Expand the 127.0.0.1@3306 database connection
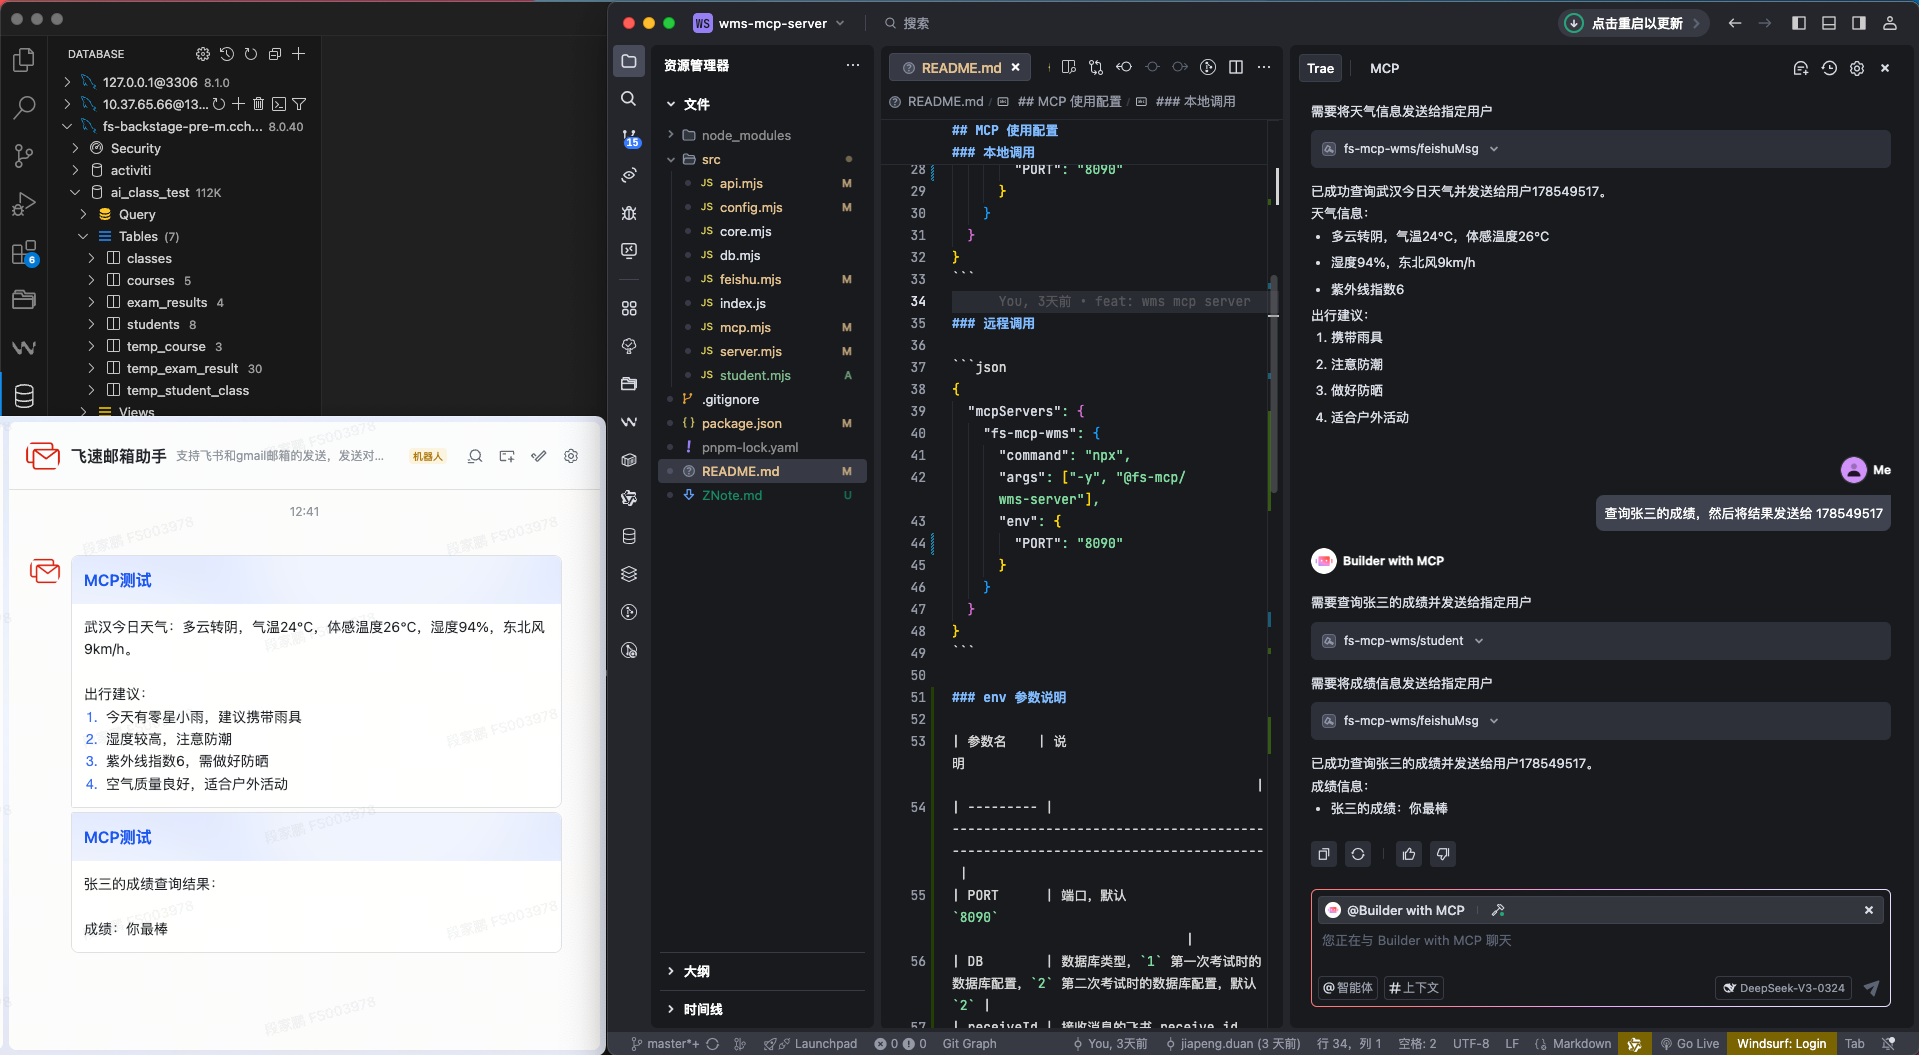The width and height of the screenshot is (1919, 1055). click(x=67, y=82)
